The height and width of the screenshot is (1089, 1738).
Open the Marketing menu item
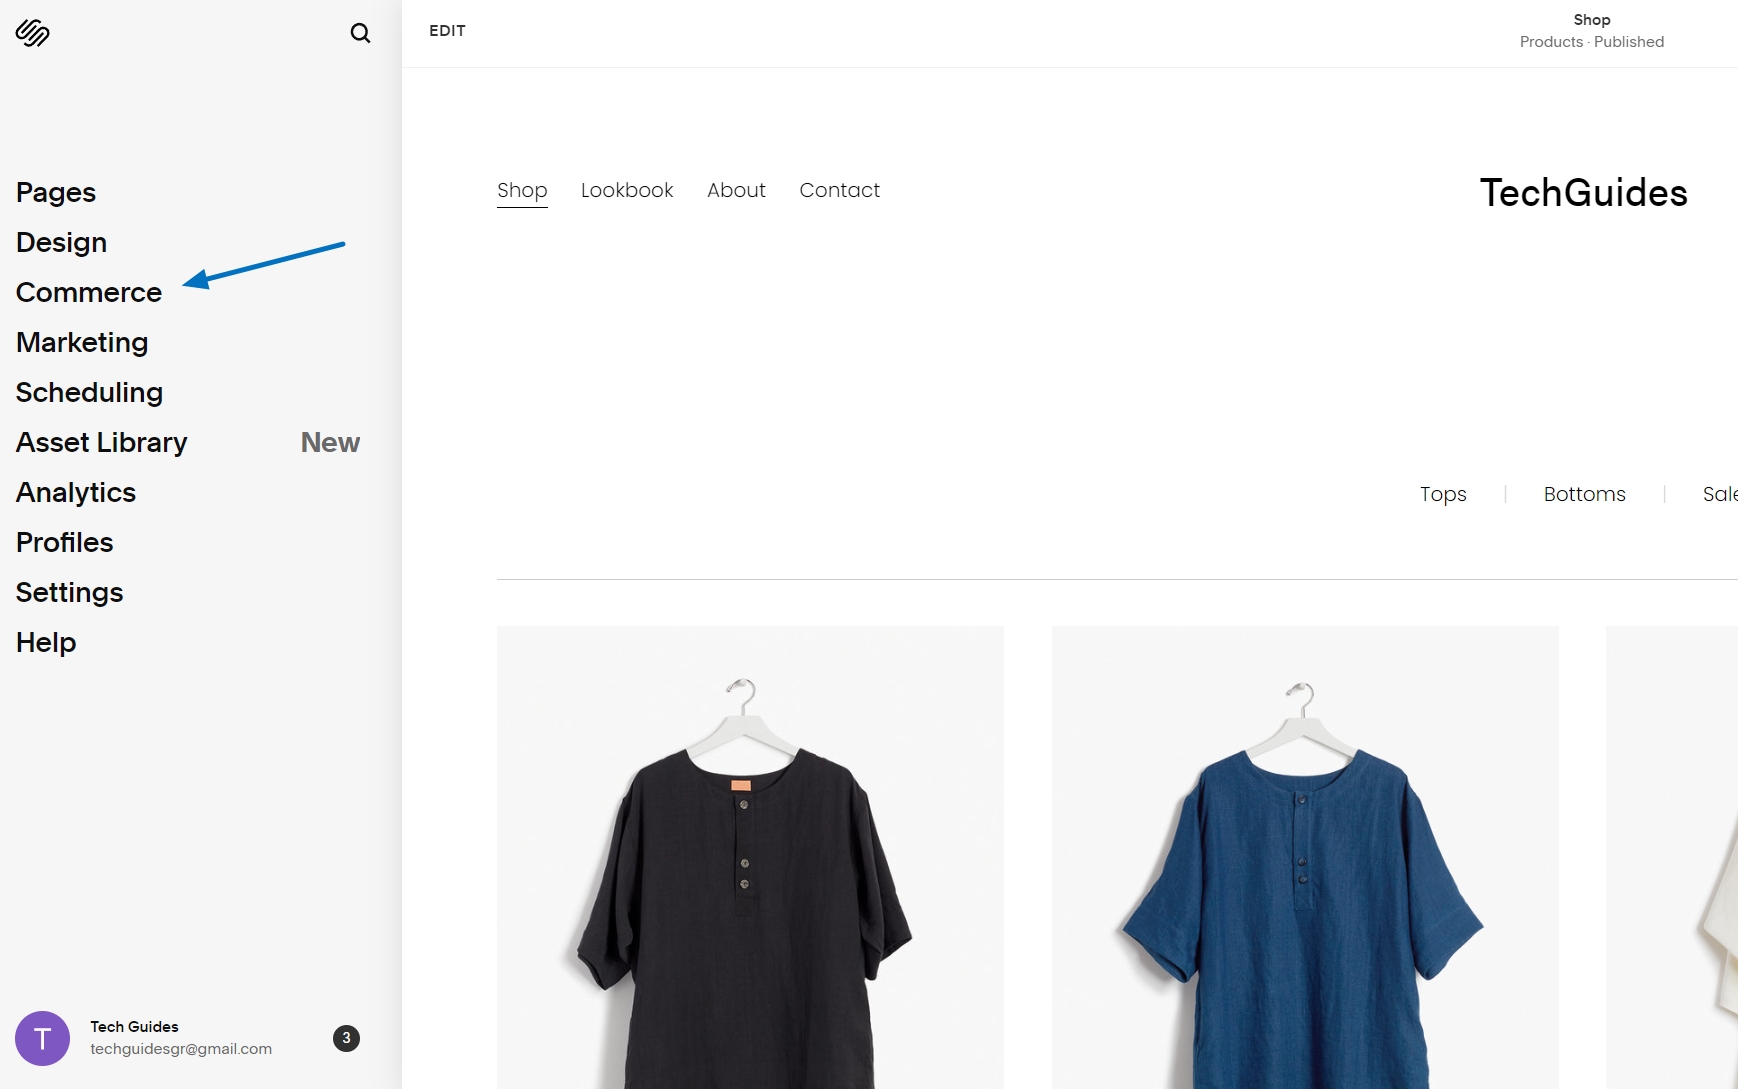pyautogui.click(x=82, y=342)
